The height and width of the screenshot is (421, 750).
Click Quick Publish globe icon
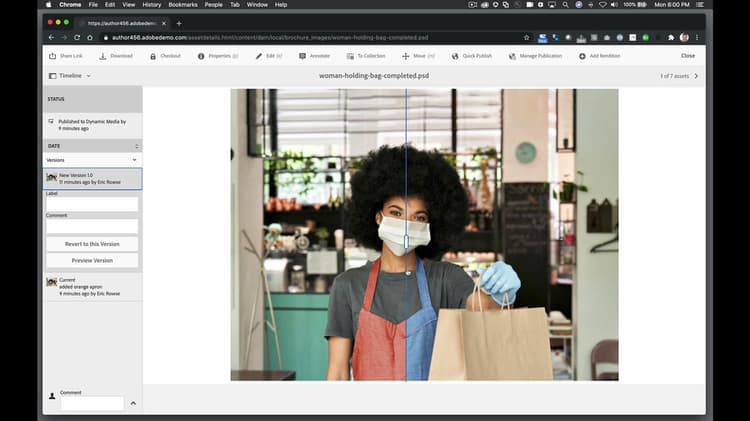(456, 56)
